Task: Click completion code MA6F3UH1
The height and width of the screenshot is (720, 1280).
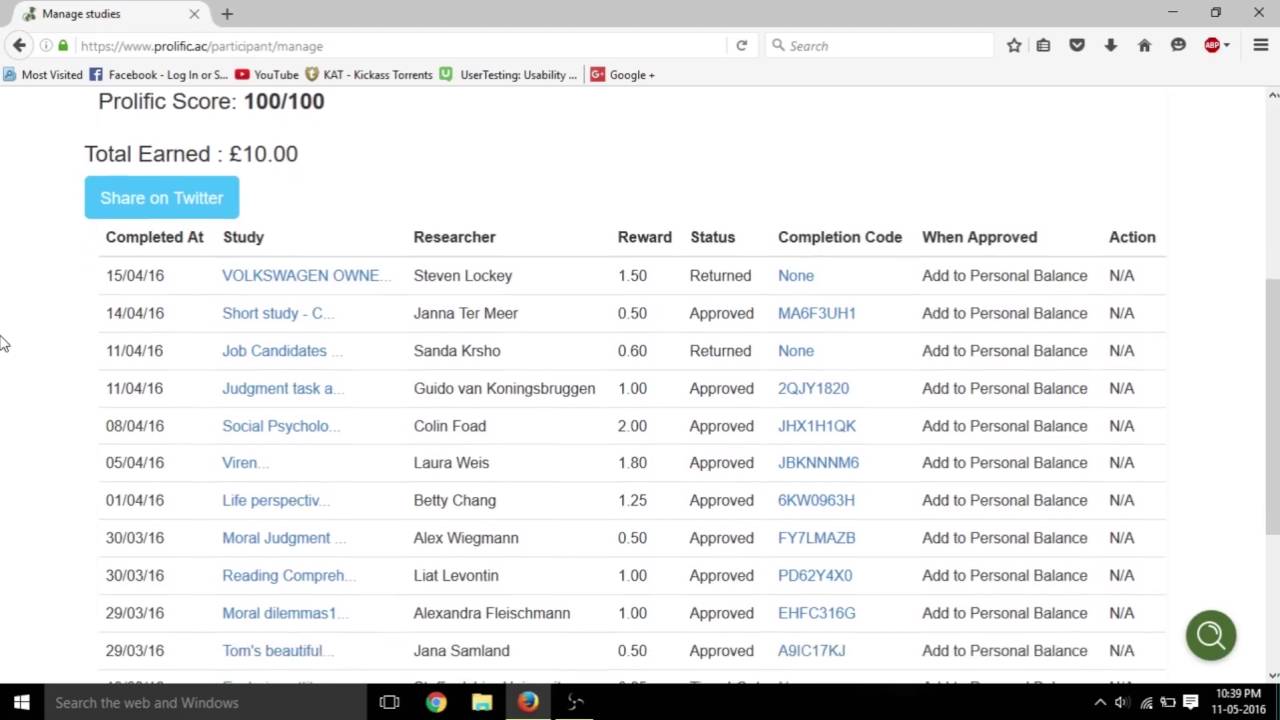Action: (x=817, y=313)
